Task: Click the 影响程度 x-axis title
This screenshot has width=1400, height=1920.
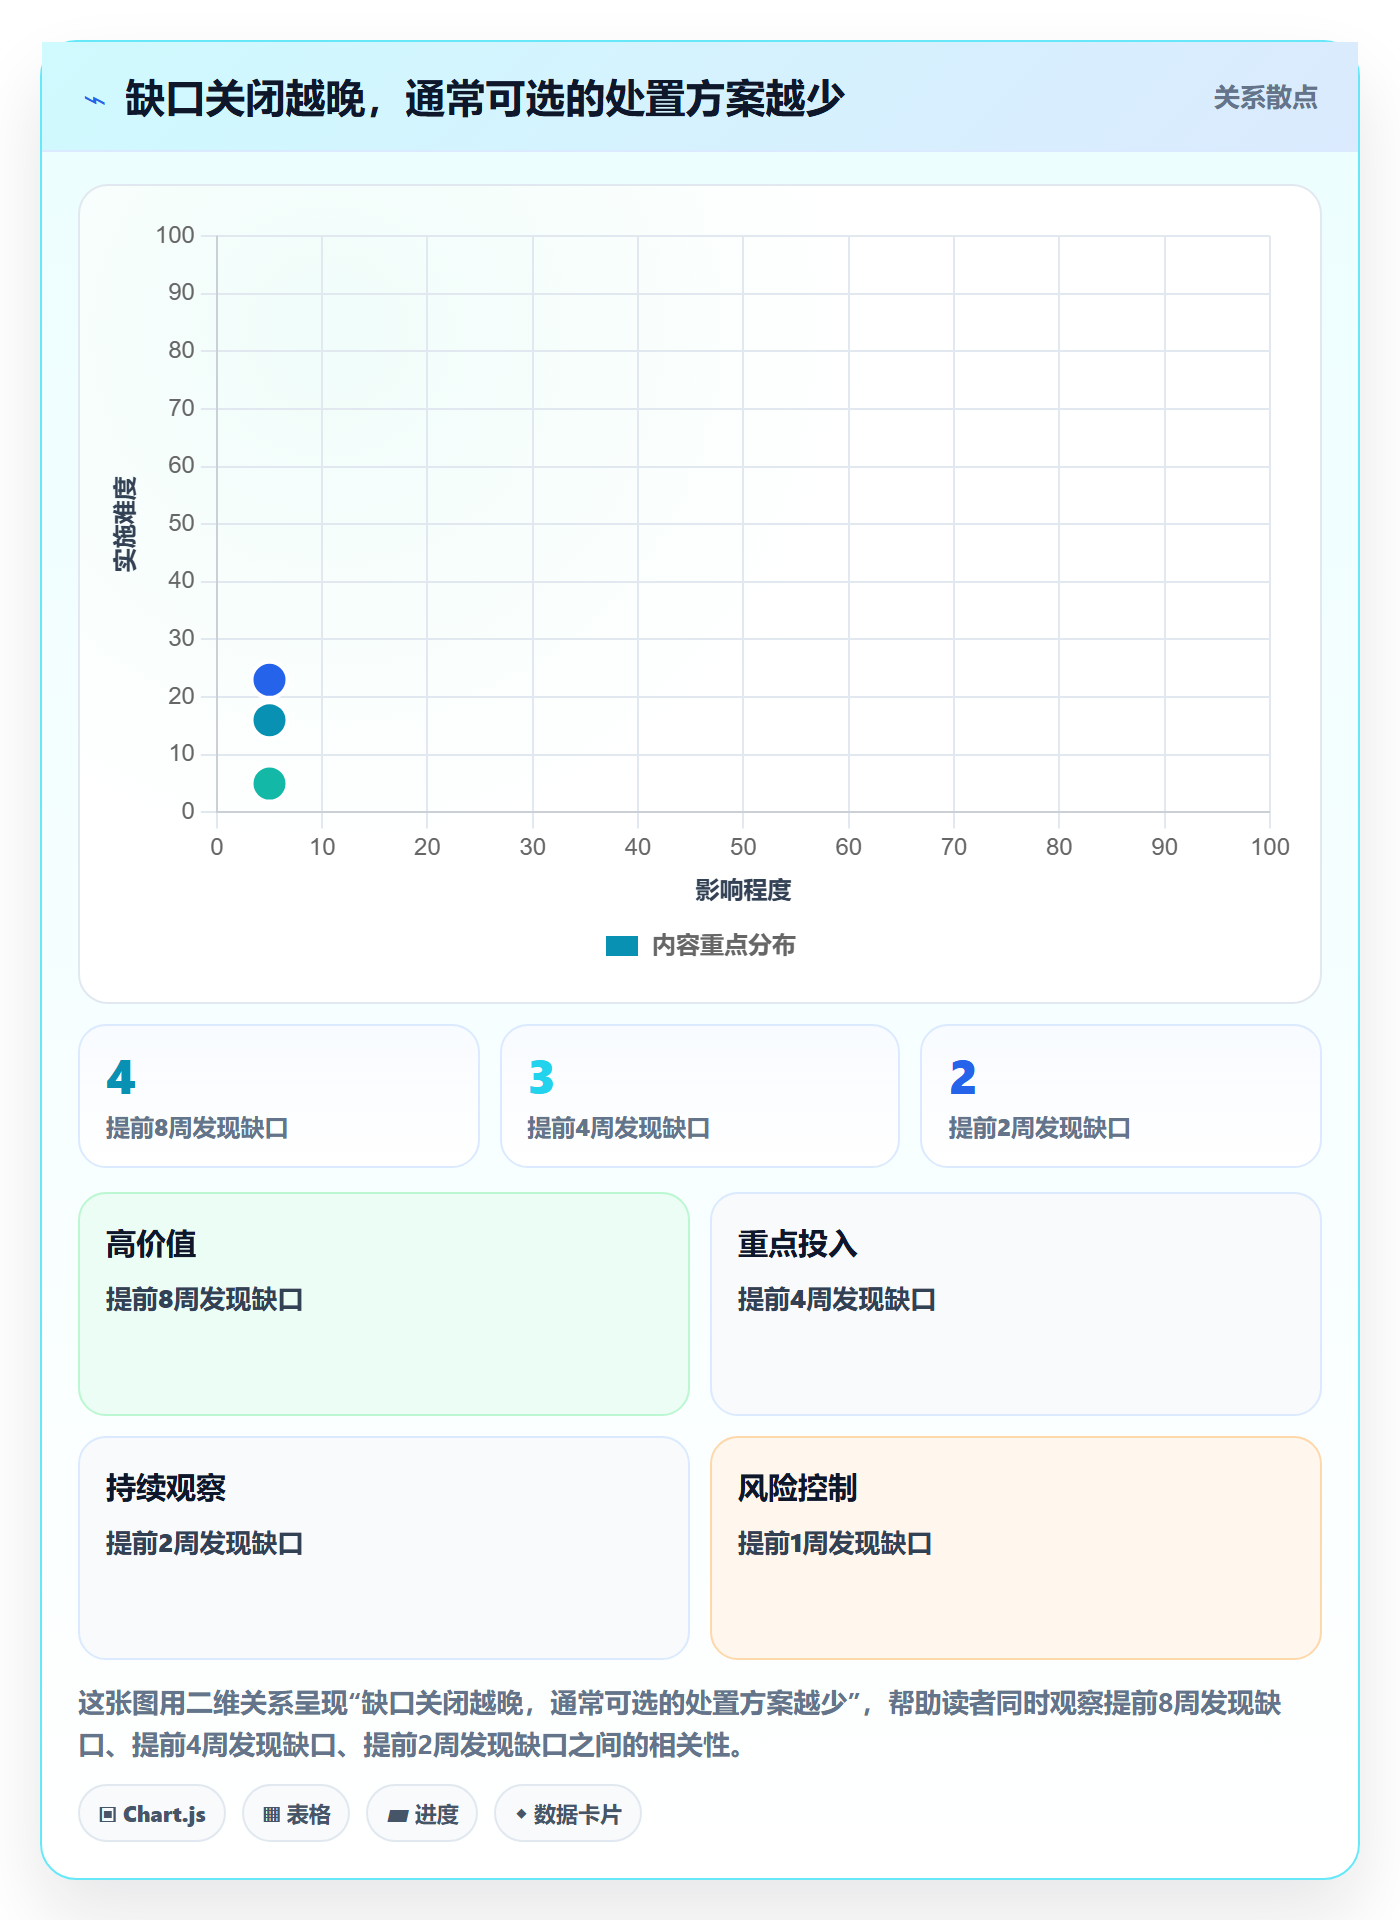Action: point(743,890)
